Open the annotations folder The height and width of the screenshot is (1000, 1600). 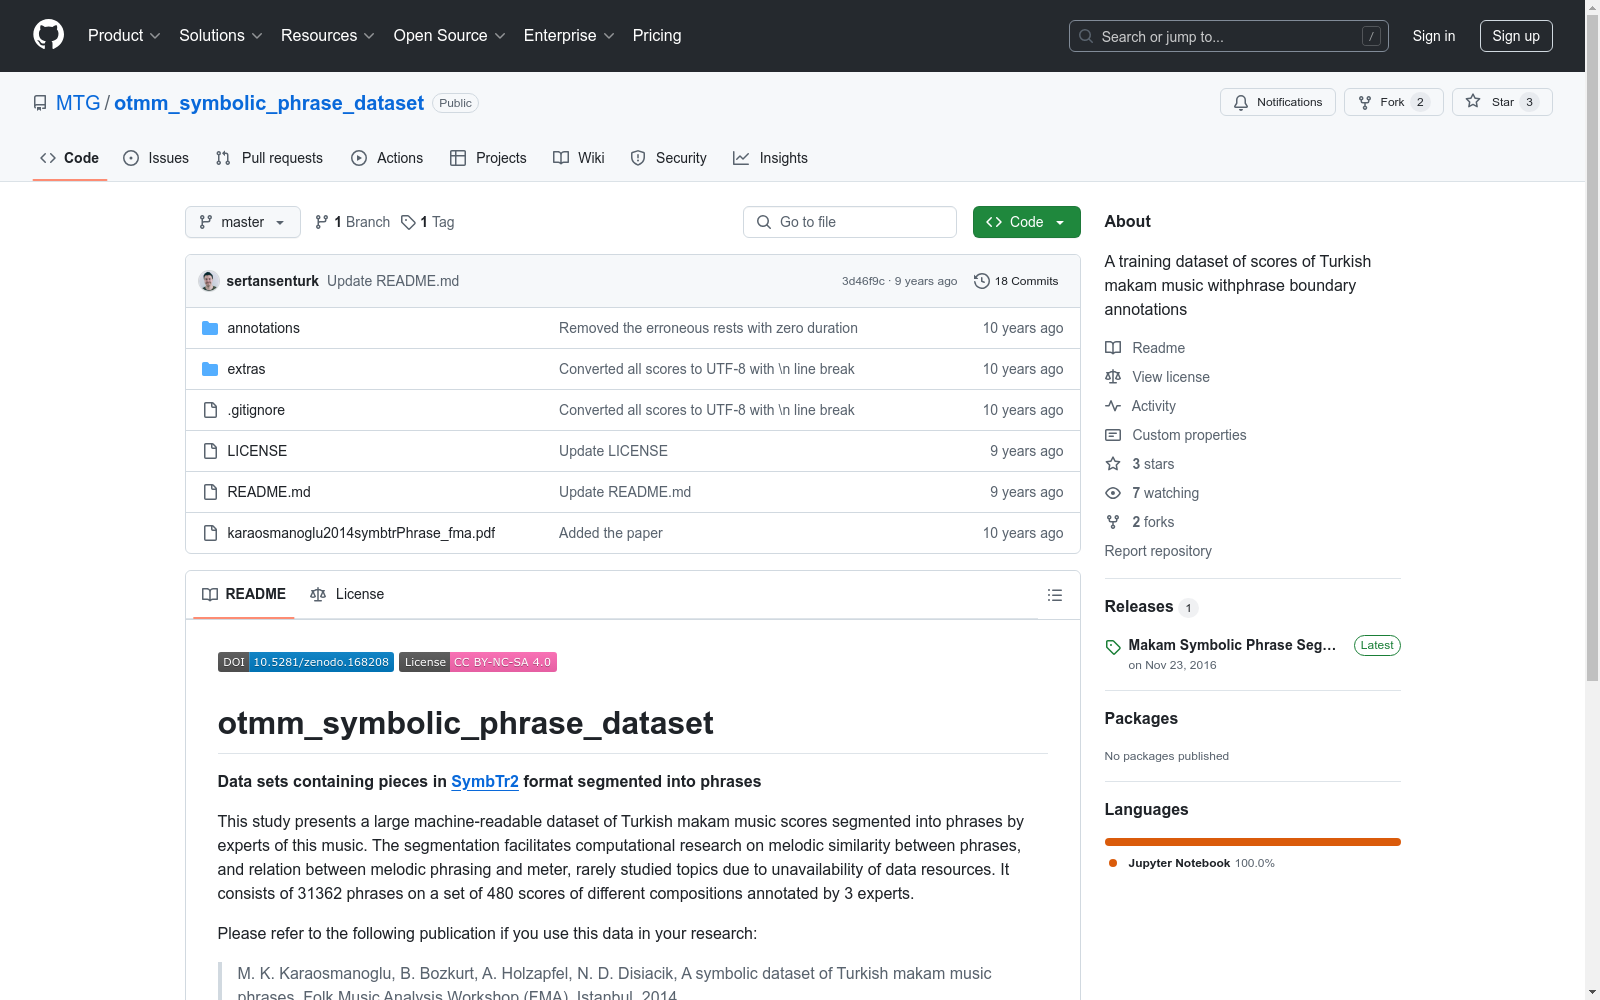click(264, 328)
